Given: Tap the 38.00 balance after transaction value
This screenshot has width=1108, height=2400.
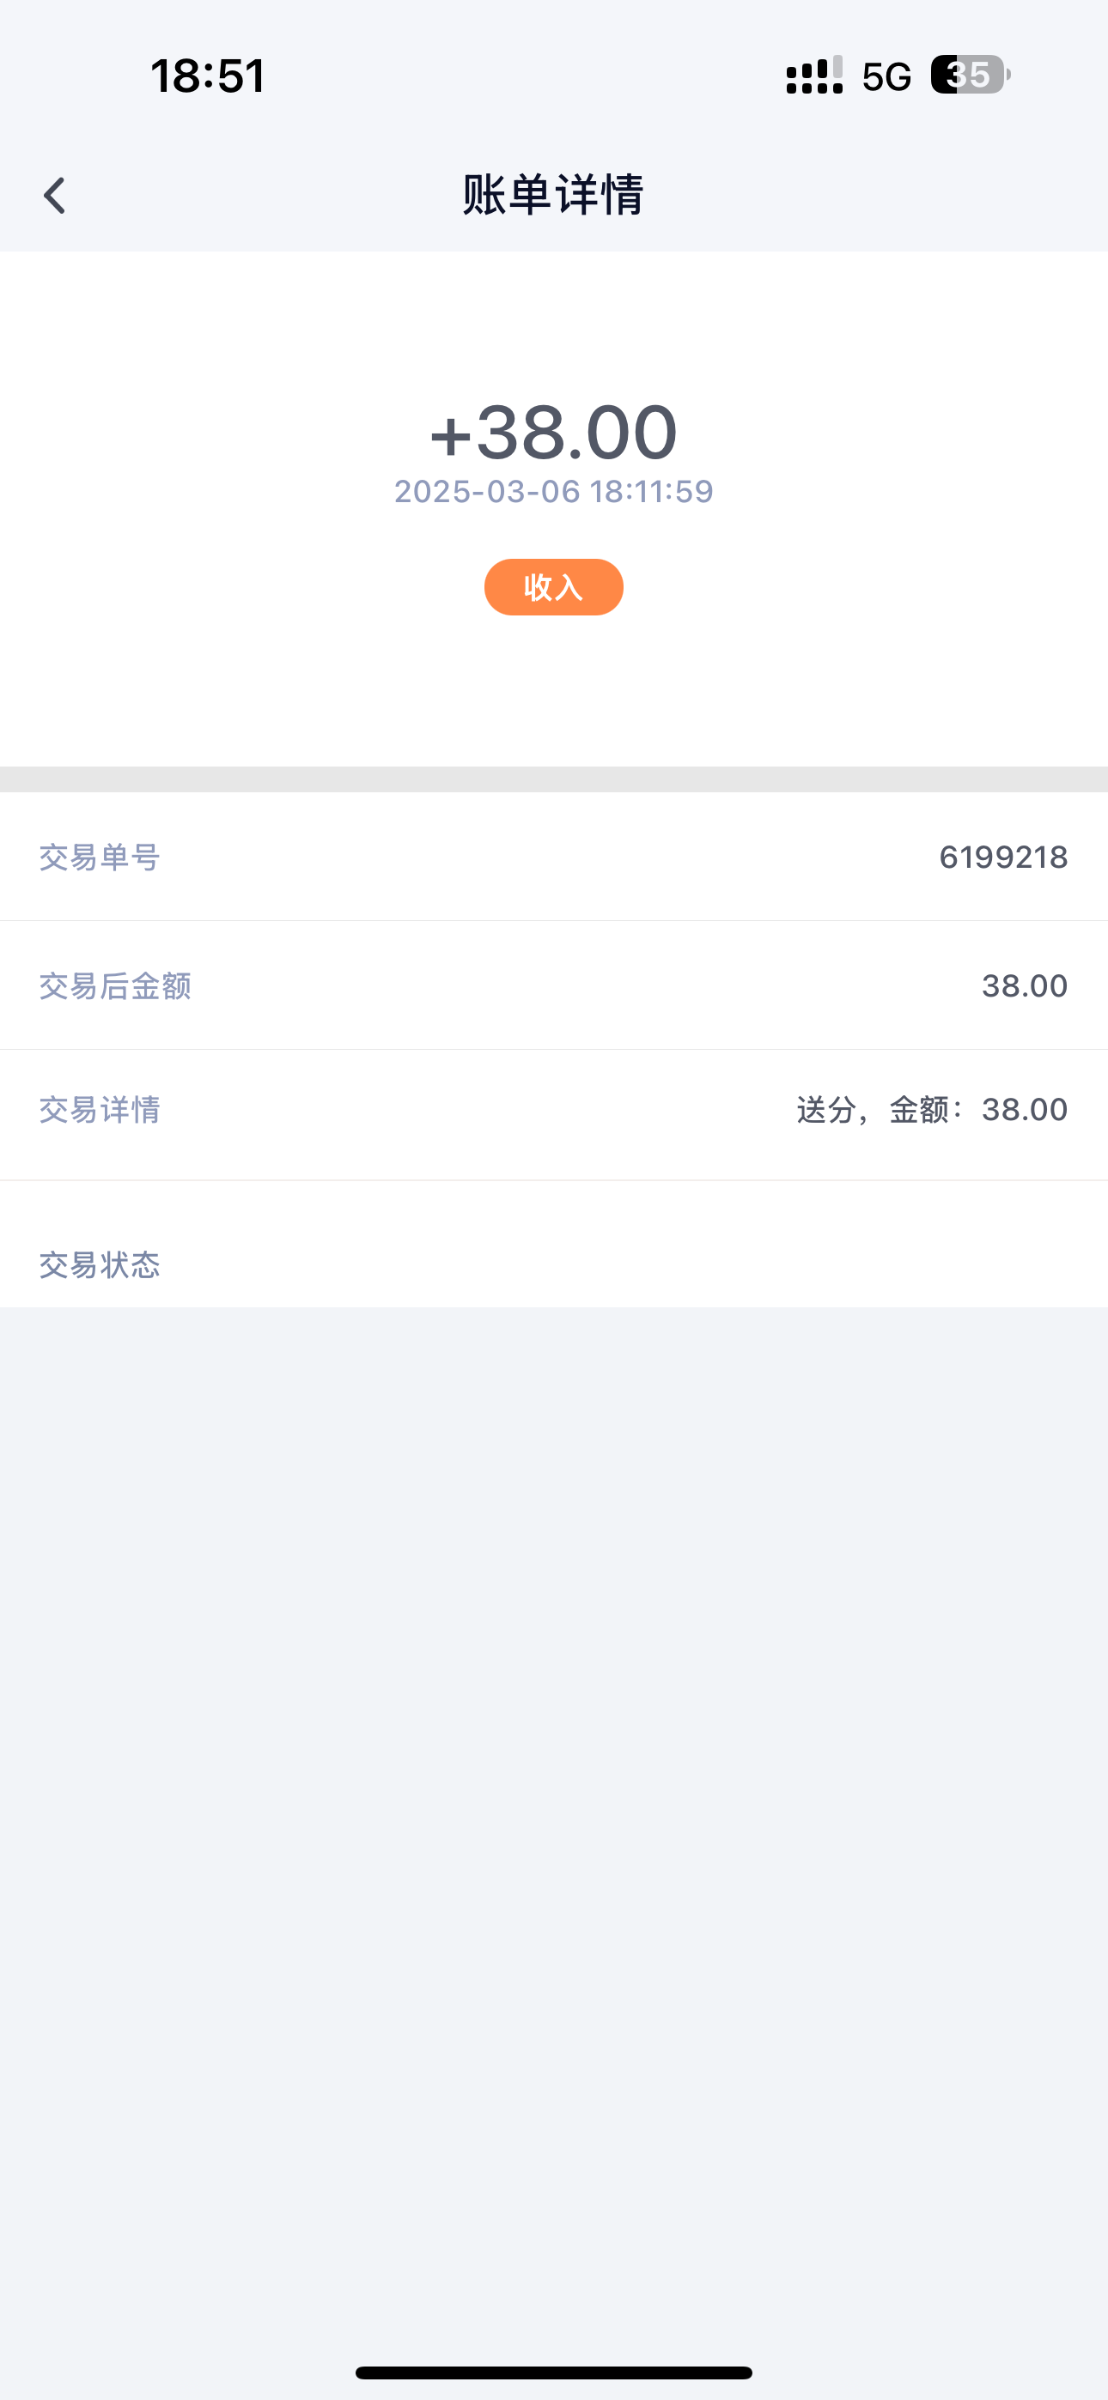Looking at the screenshot, I should (x=1024, y=986).
